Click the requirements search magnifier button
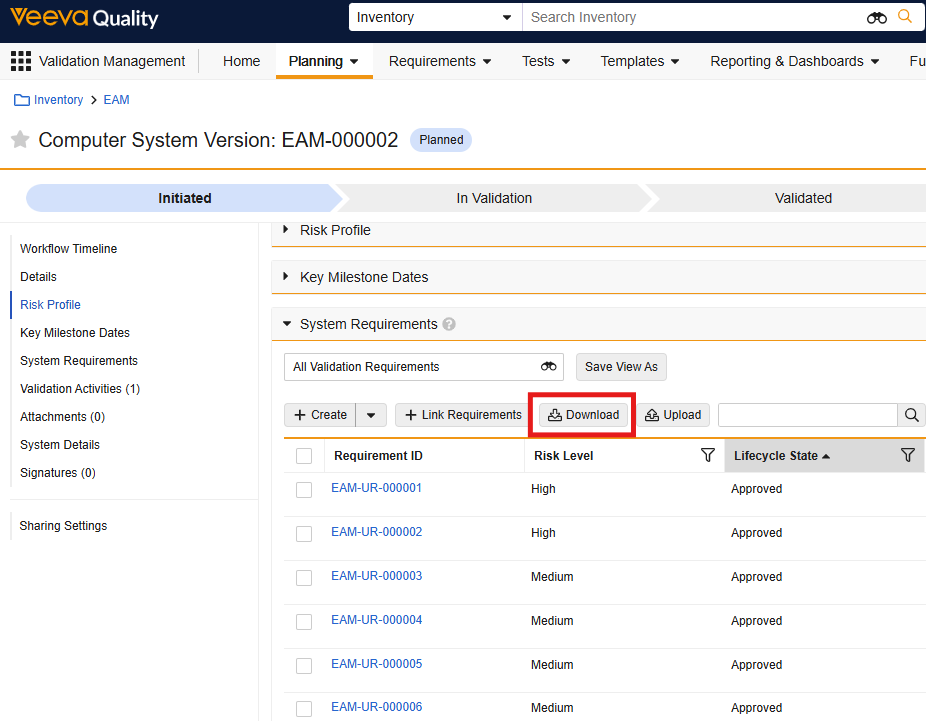The width and height of the screenshot is (926, 721). click(911, 415)
